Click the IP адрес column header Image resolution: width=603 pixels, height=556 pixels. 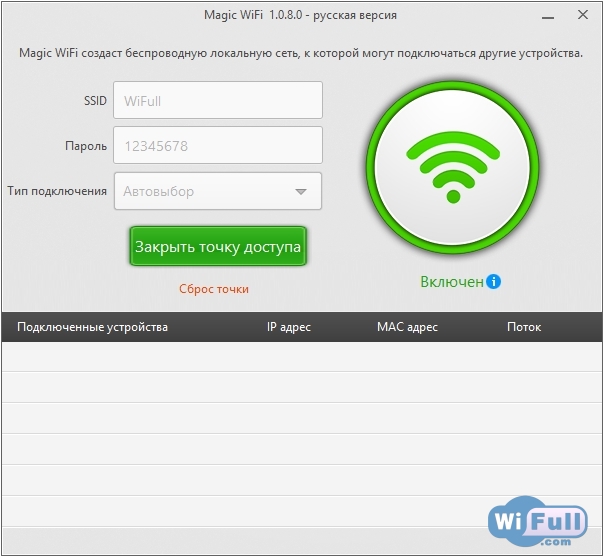[289, 327]
